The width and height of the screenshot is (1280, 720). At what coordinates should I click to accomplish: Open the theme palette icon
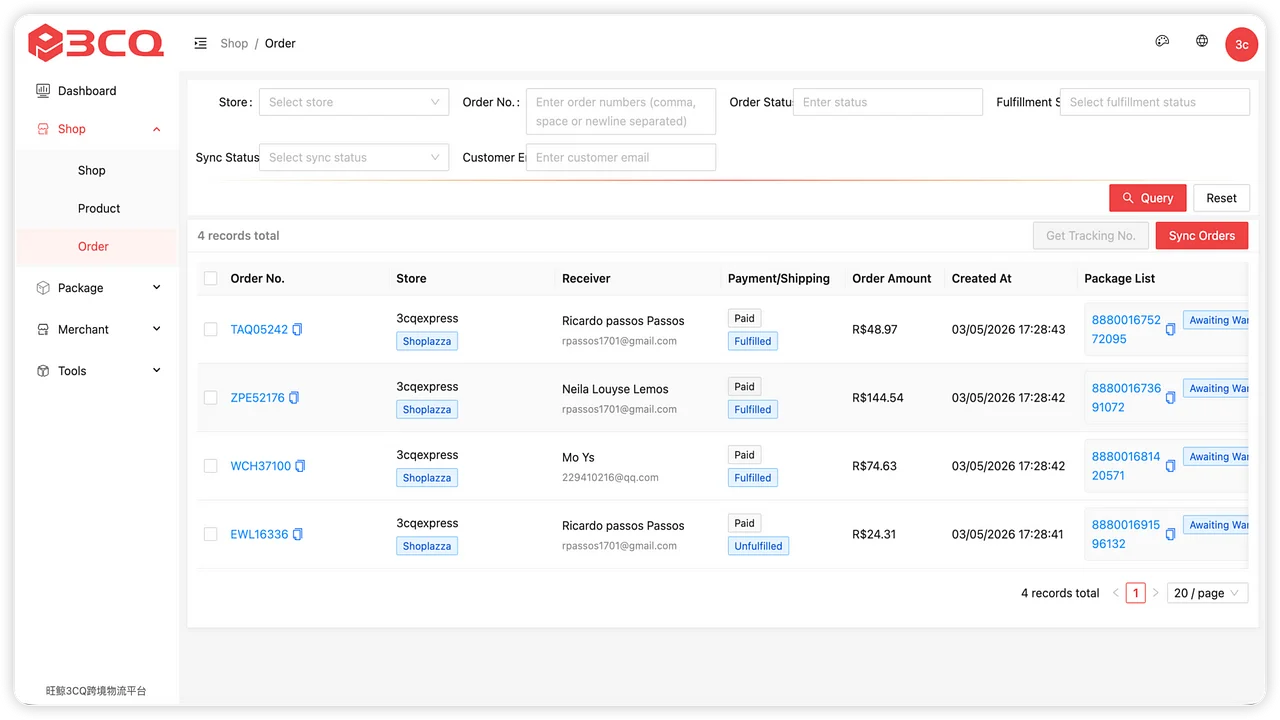[x=1162, y=42]
